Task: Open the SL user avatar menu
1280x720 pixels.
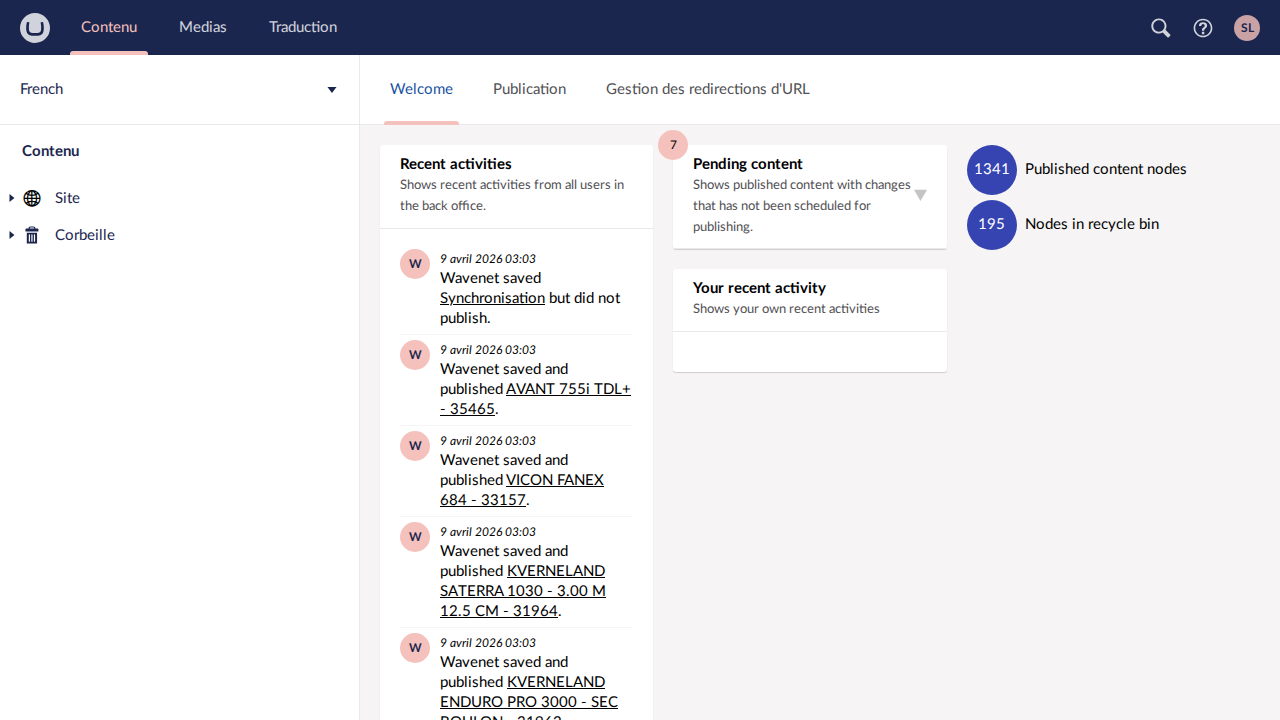Action: point(1246,28)
